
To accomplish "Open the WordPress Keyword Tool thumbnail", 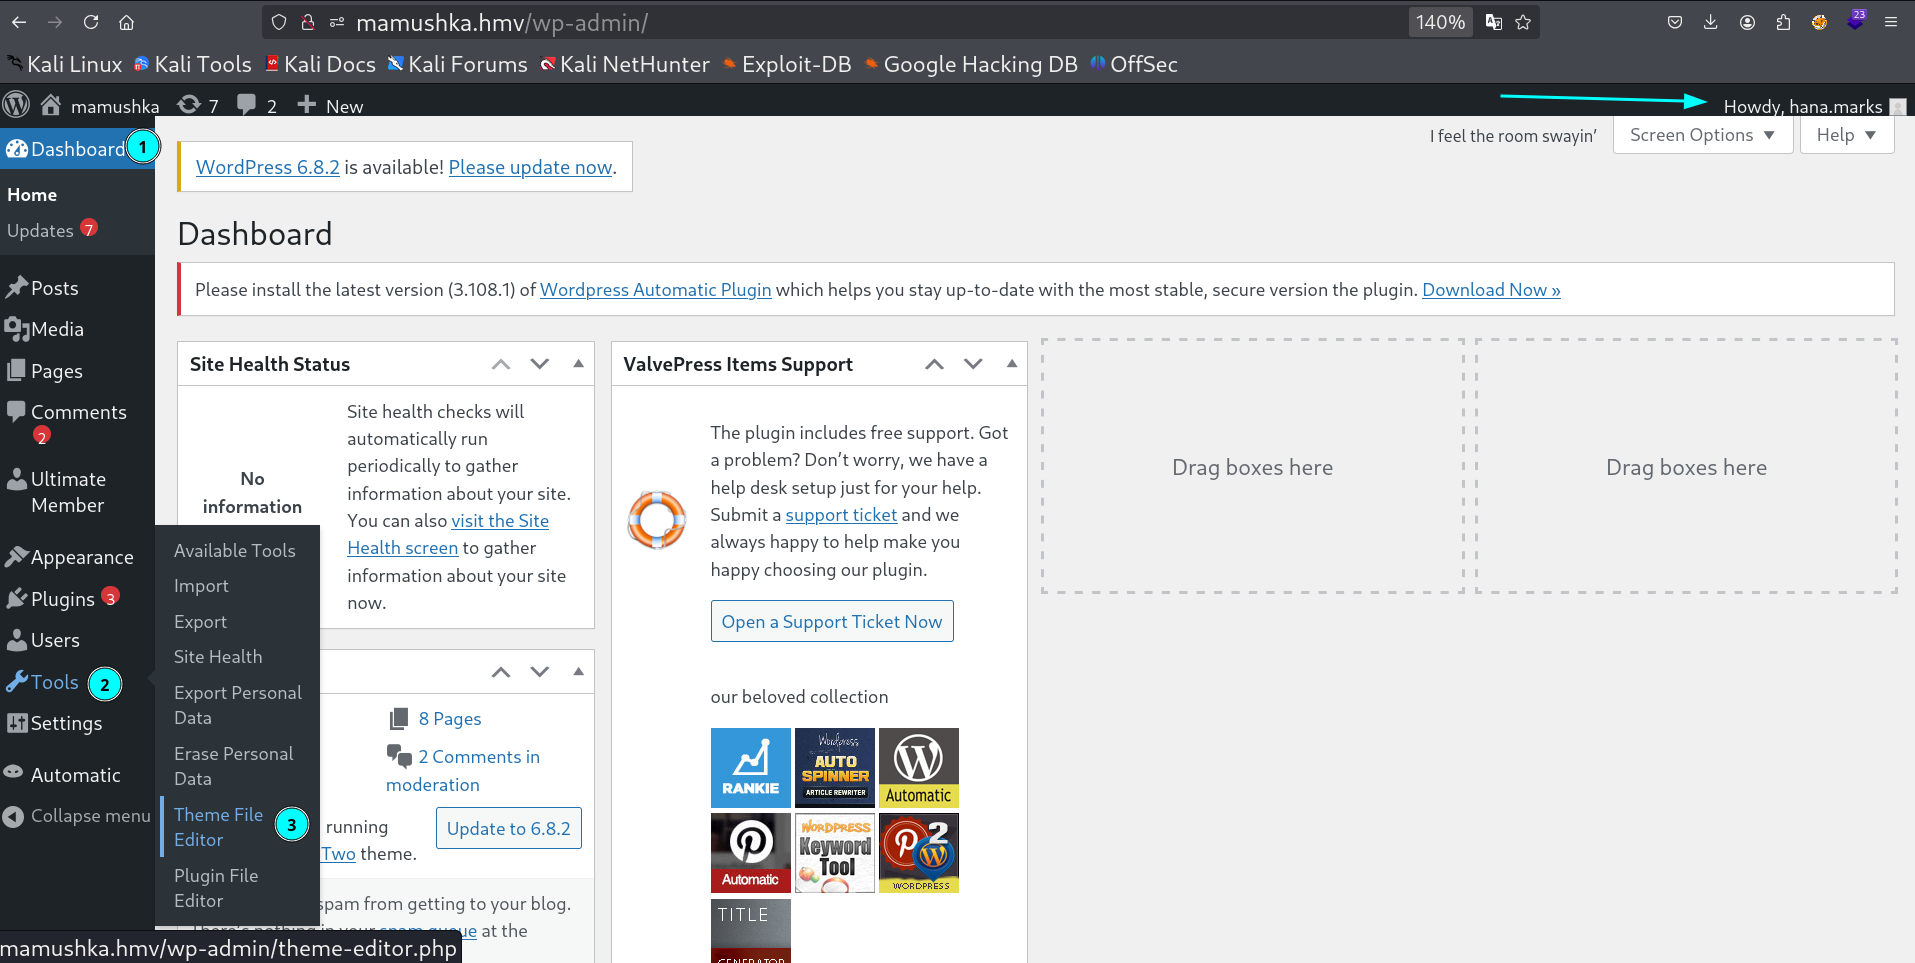I will (835, 853).
